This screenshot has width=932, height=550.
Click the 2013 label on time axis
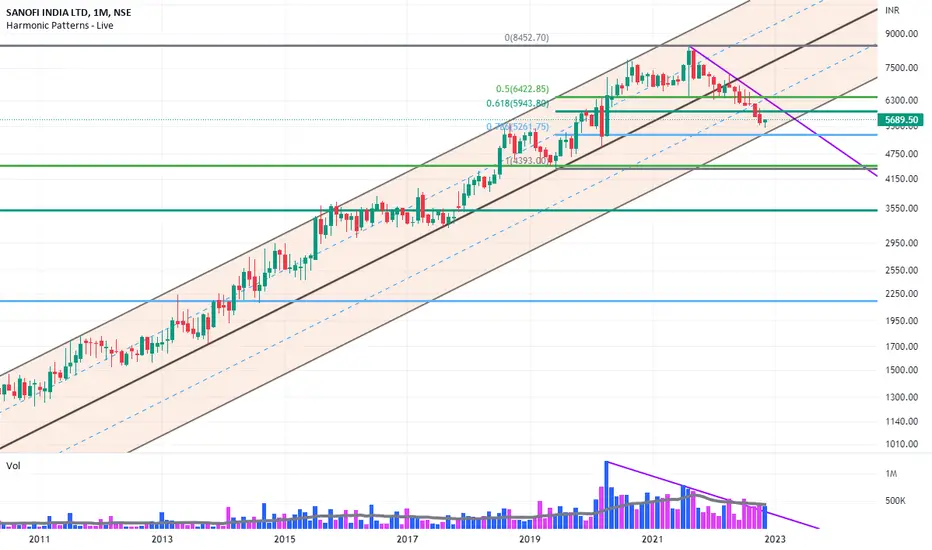tap(162, 539)
